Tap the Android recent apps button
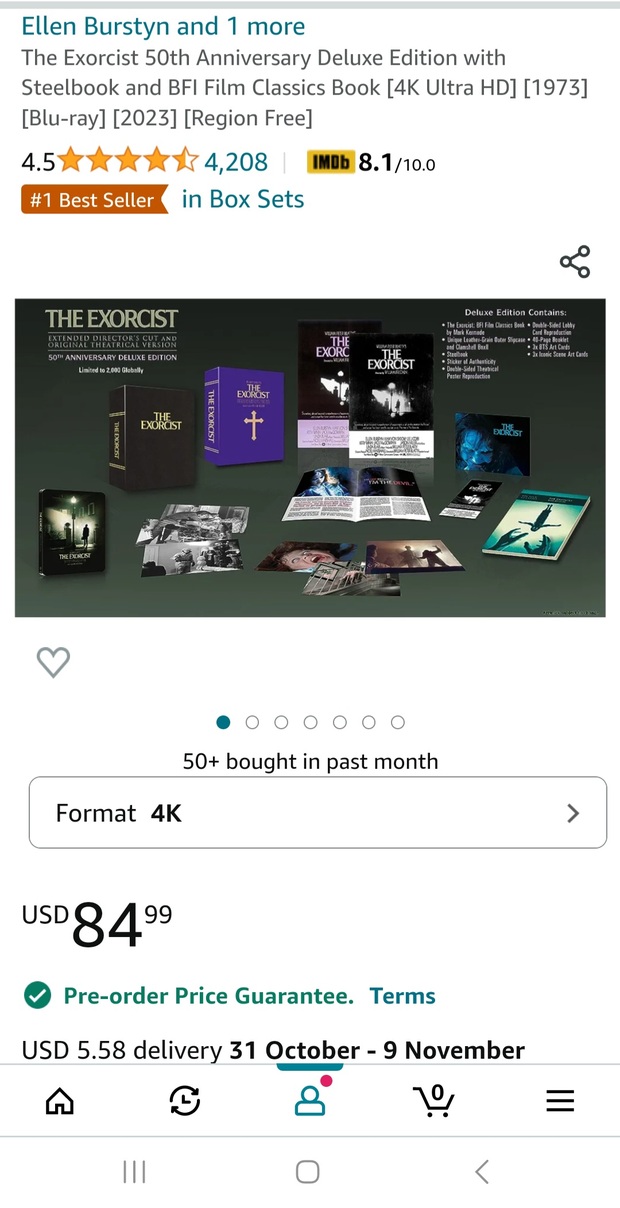 click(134, 1172)
